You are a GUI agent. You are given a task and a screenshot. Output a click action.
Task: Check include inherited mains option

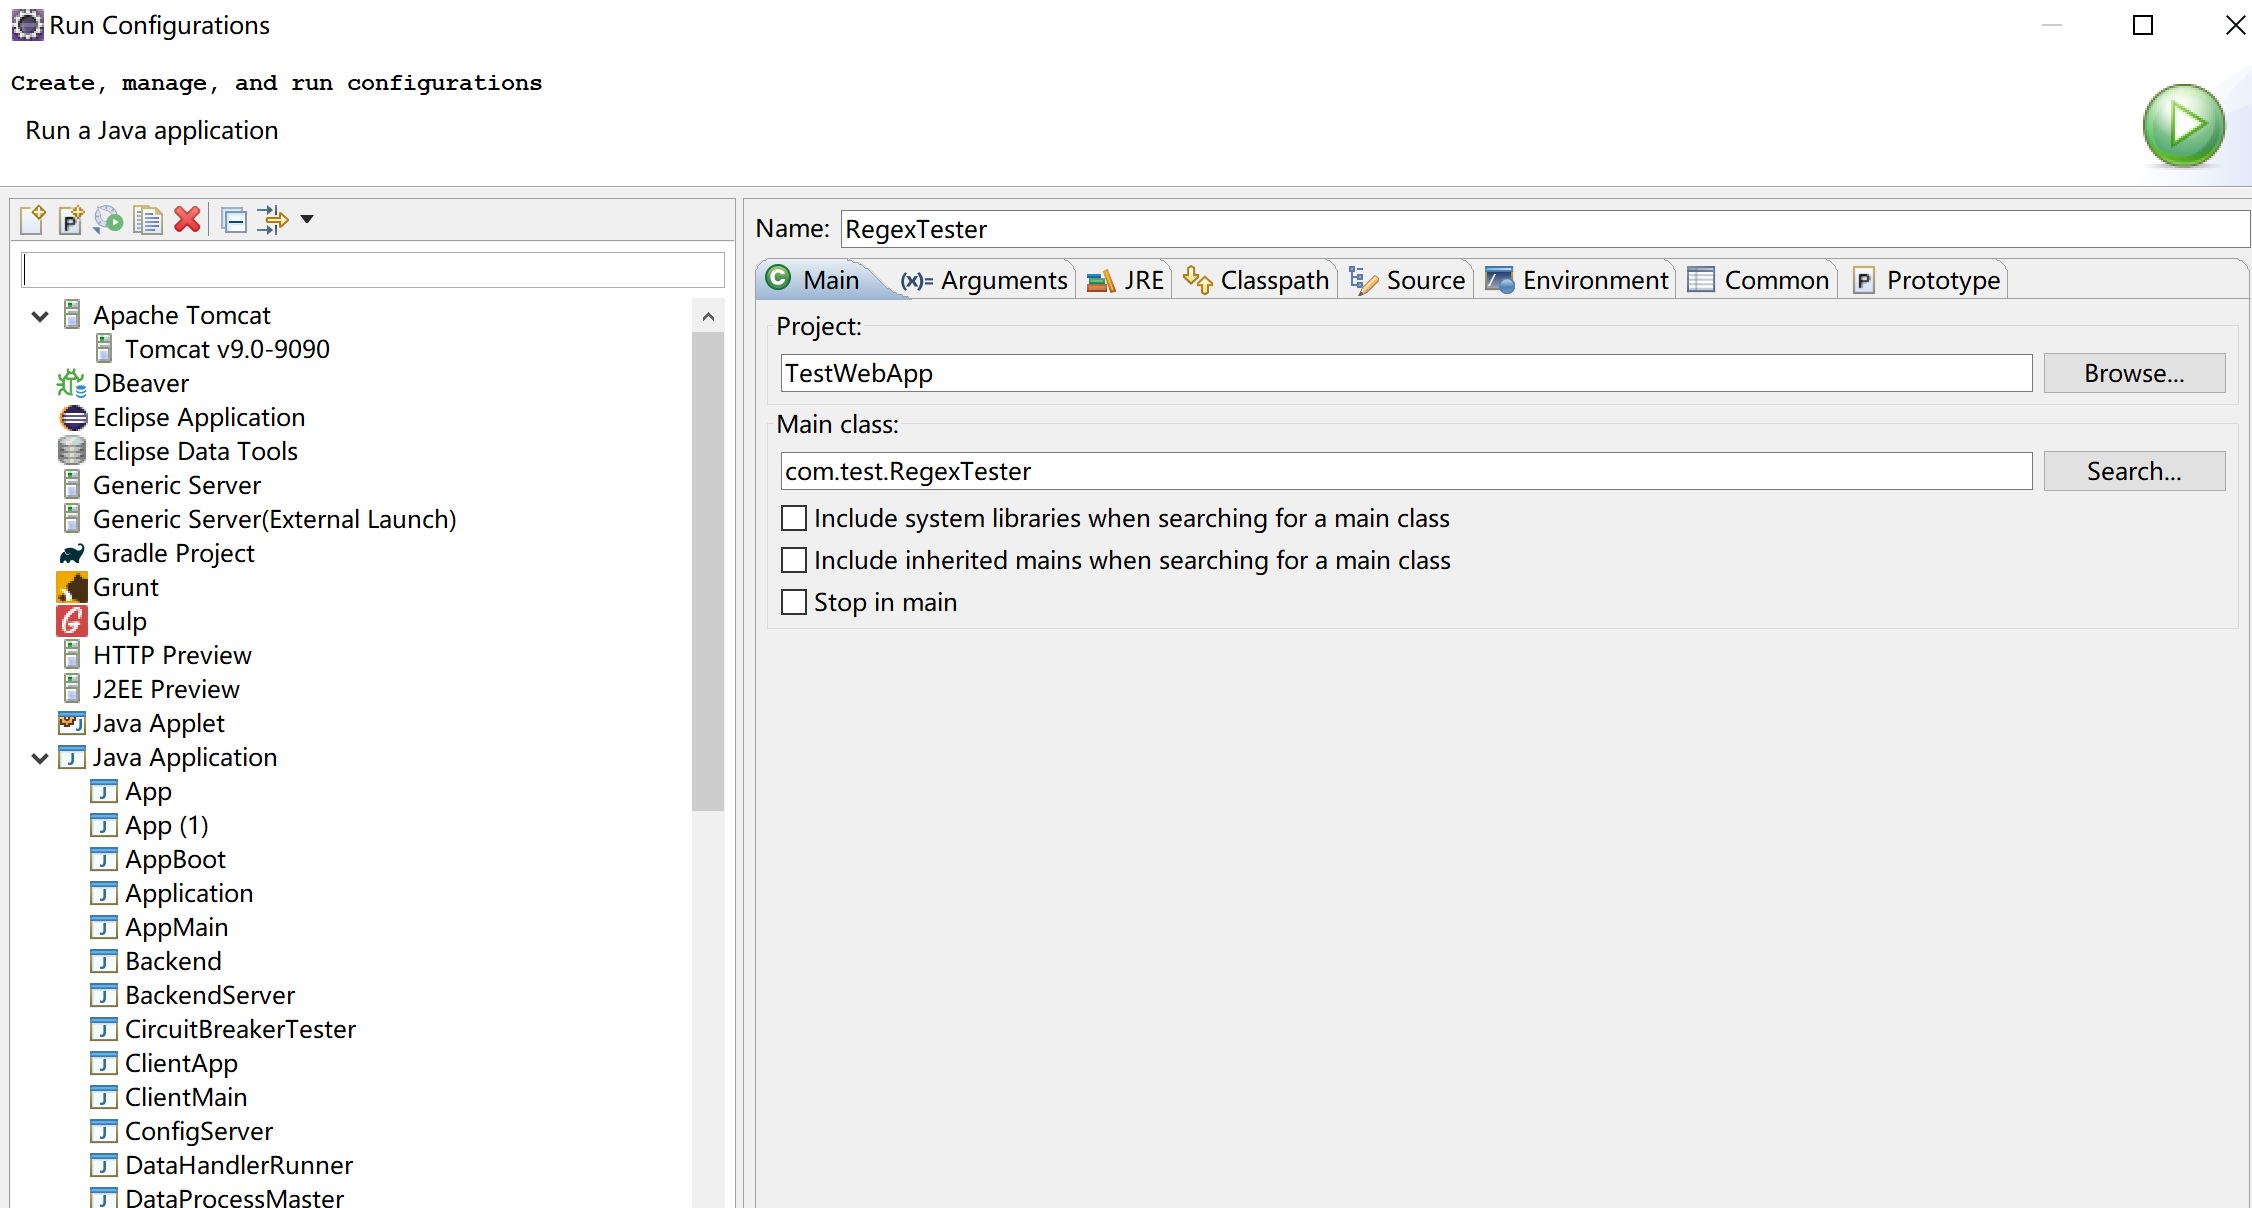794,560
